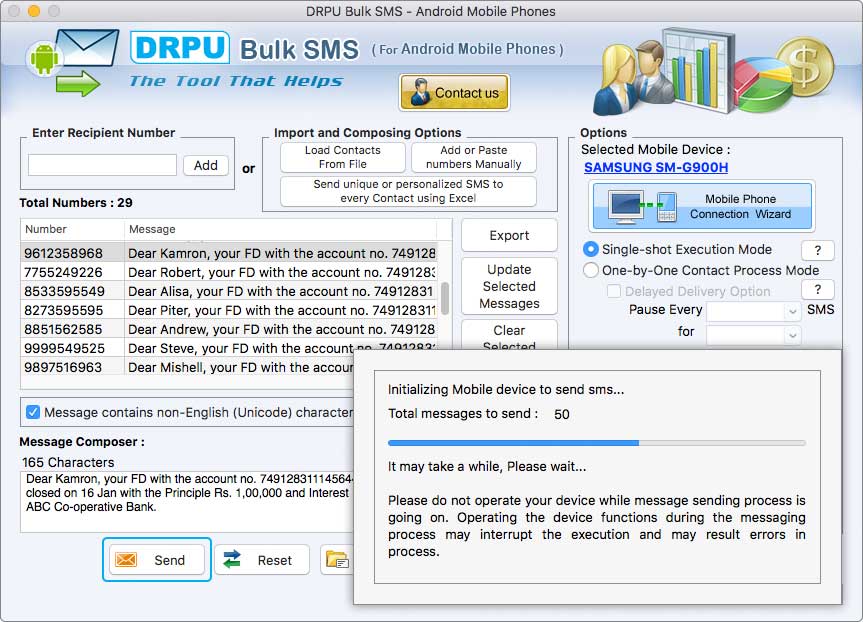Screen dimensions: 863x622
Task: Click 'Total messages to send' value 50
Action: (x=561, y=414)
